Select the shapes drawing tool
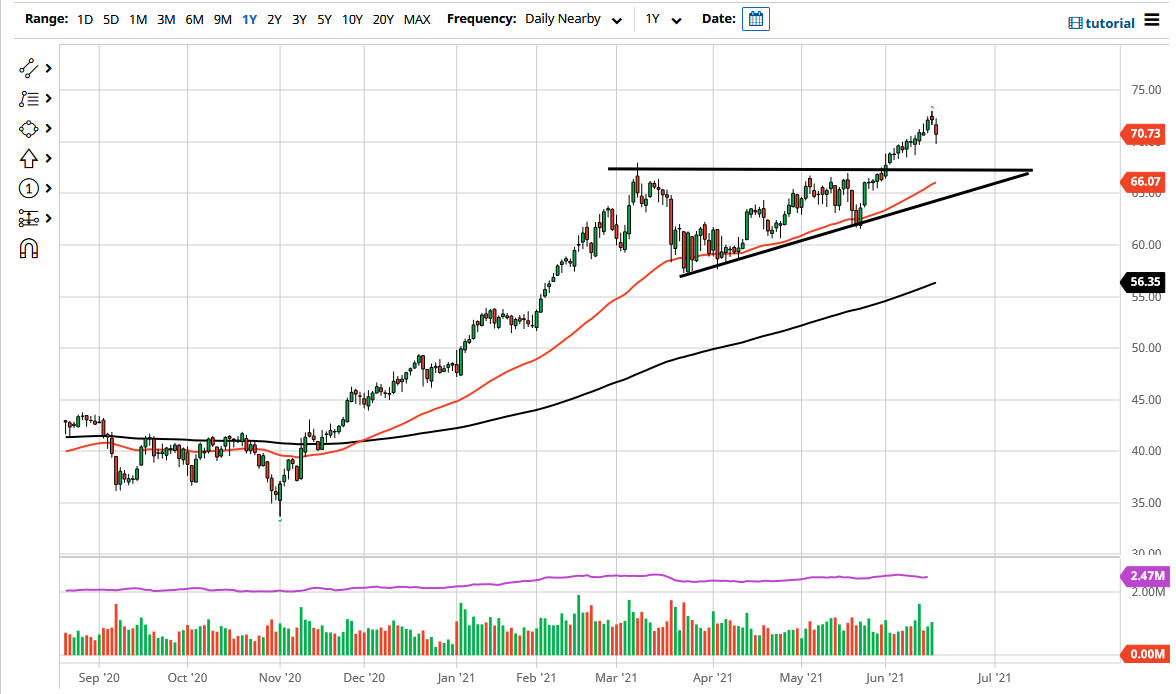This screenshot has width=1176, height=694. click(x=28, y=128)
